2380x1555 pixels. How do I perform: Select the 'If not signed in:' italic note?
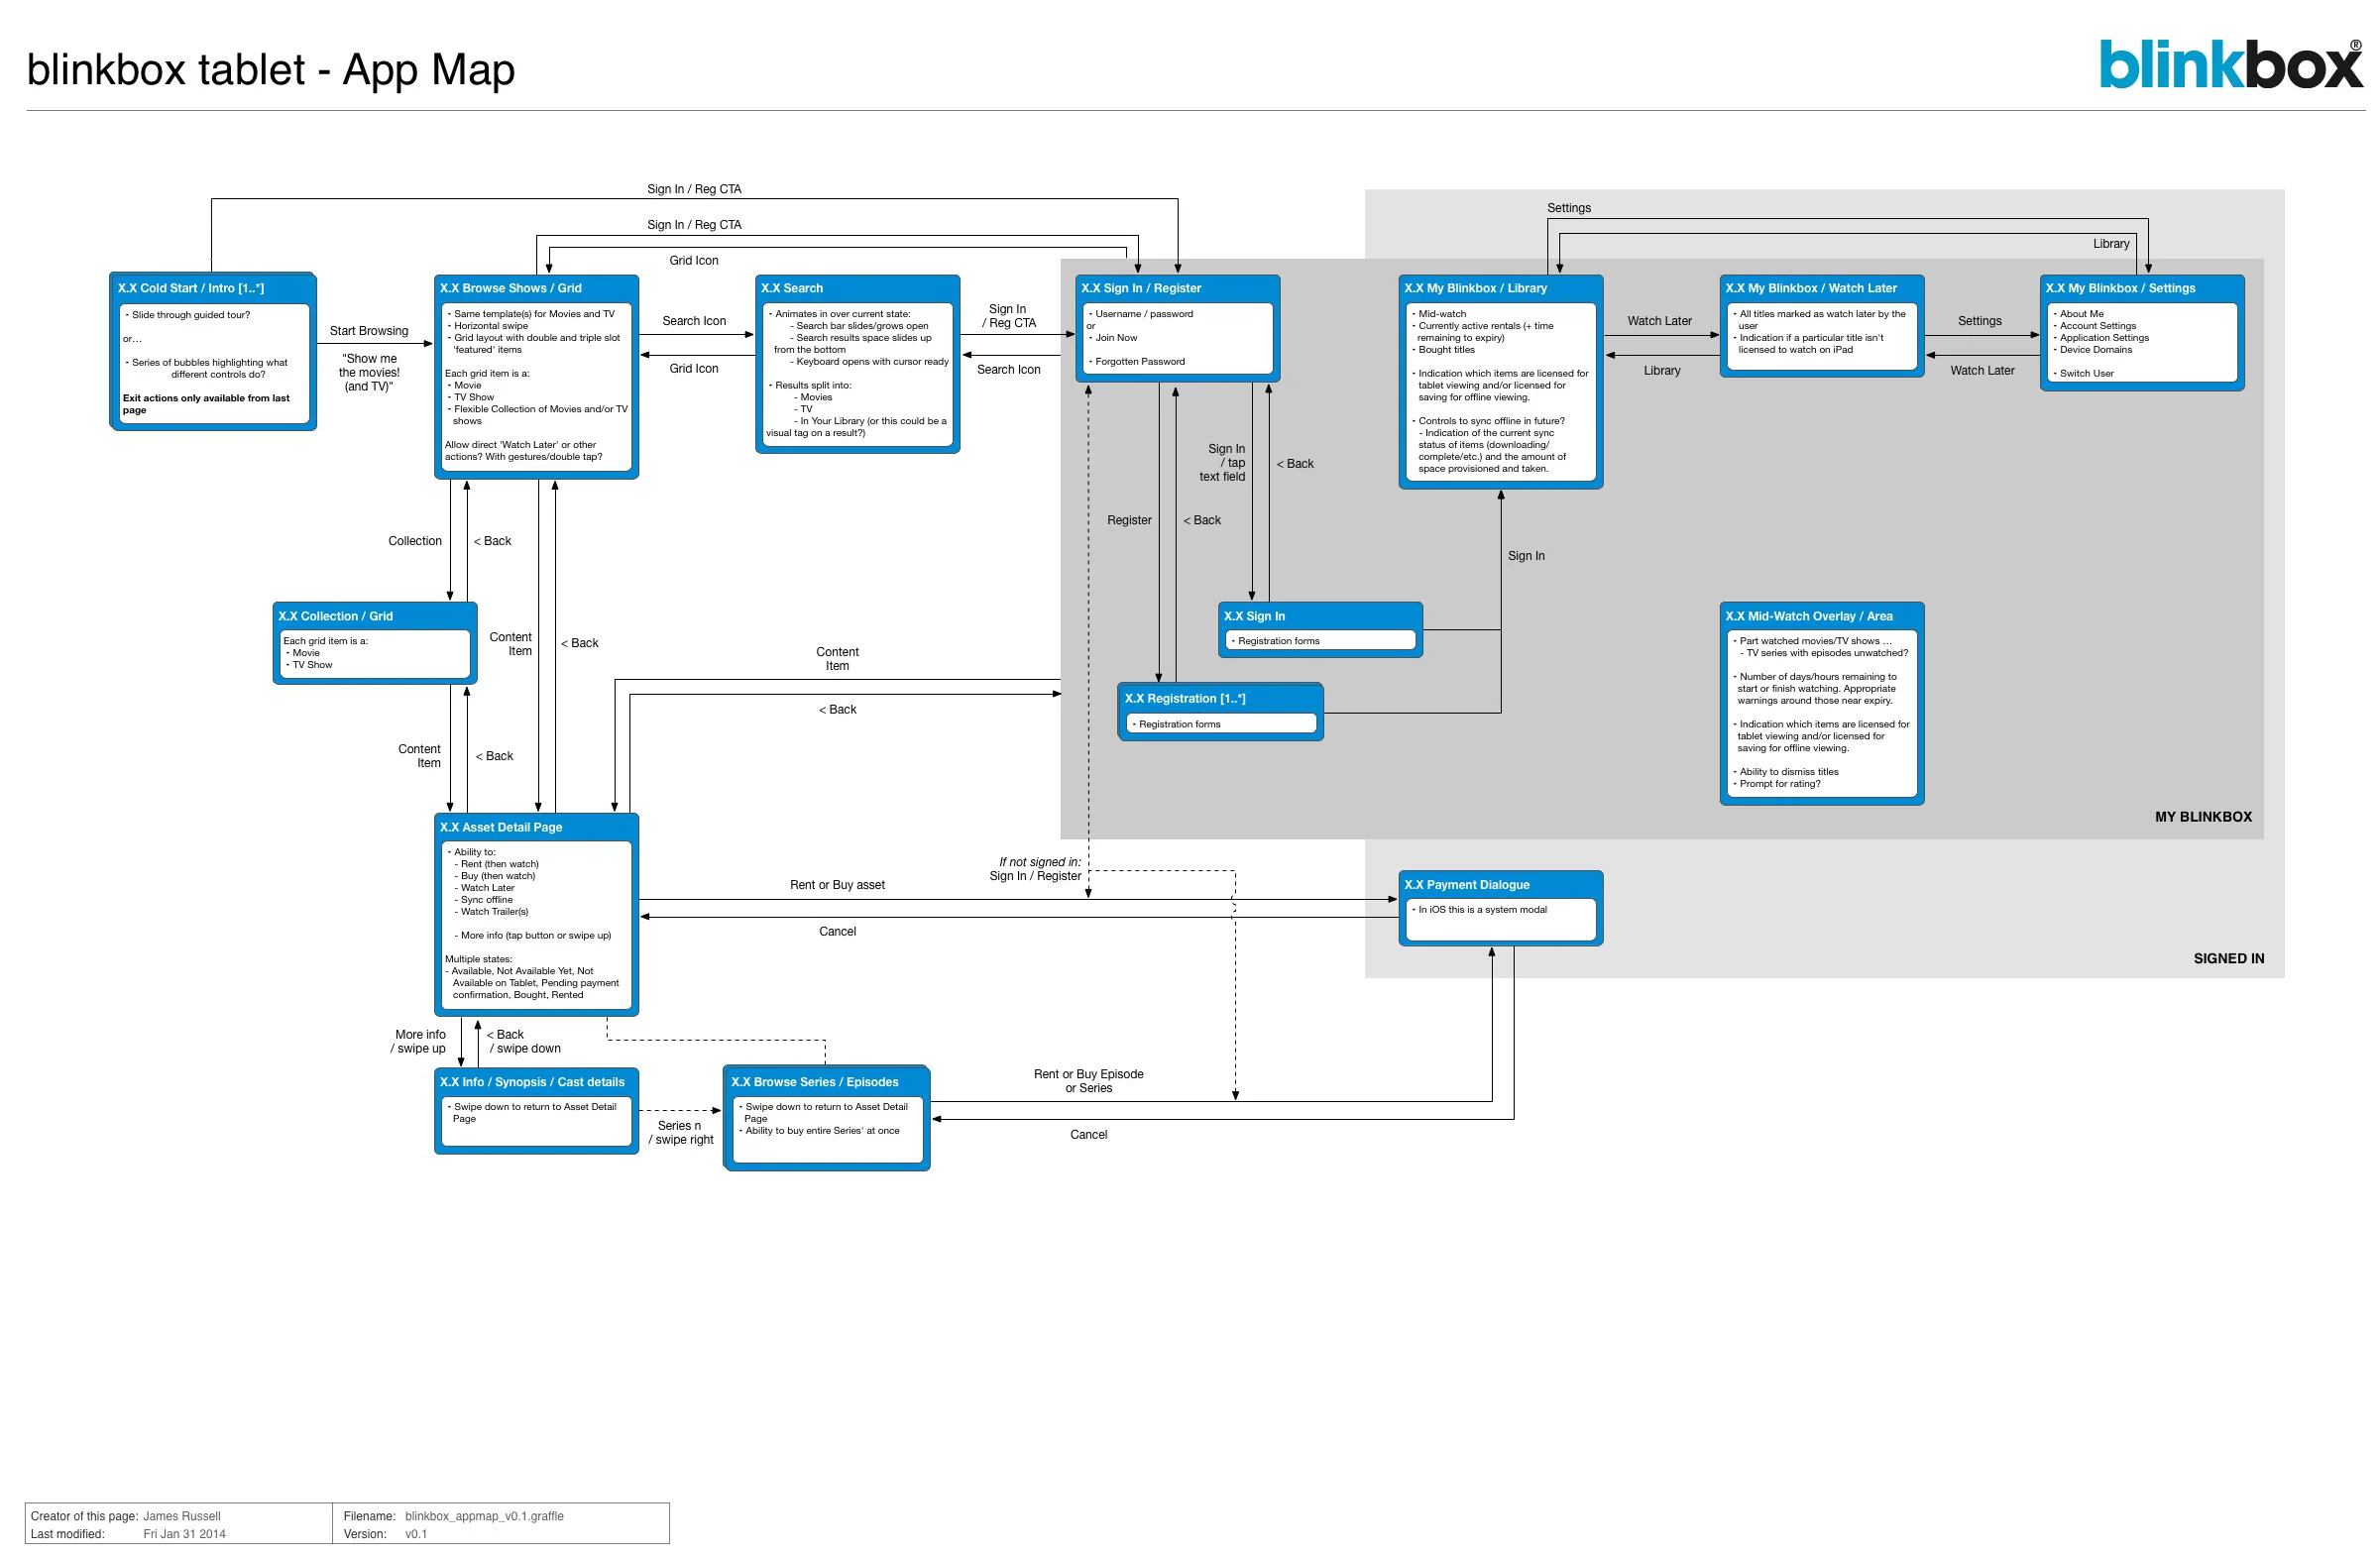[1039, 862]
